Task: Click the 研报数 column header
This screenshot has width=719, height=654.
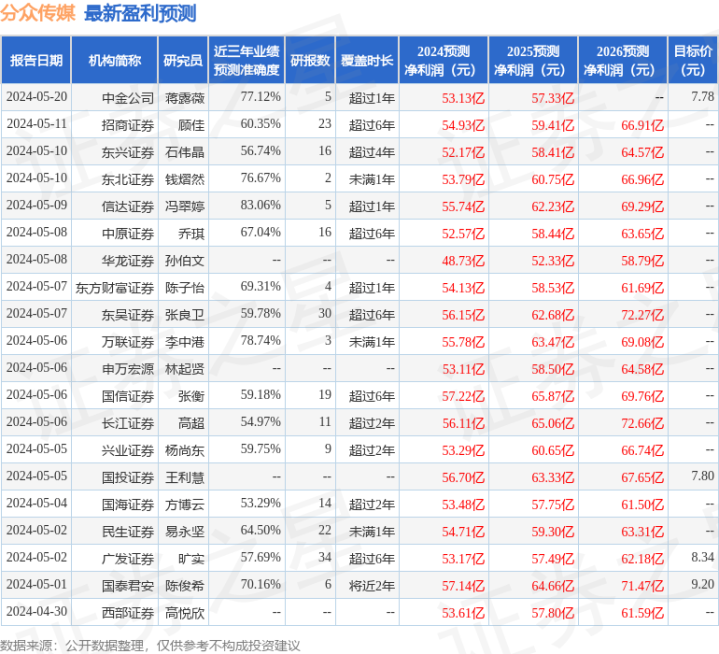Action: 310,60
